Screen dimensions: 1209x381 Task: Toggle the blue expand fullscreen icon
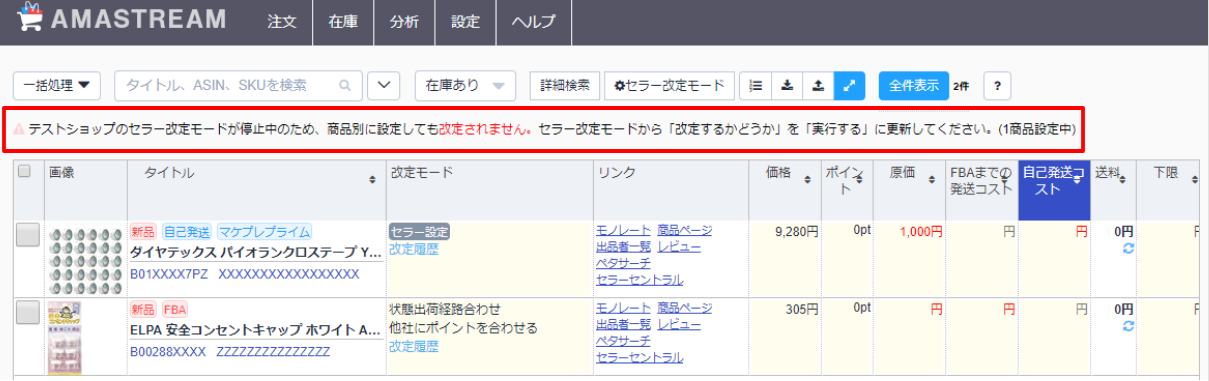point(849,86)
